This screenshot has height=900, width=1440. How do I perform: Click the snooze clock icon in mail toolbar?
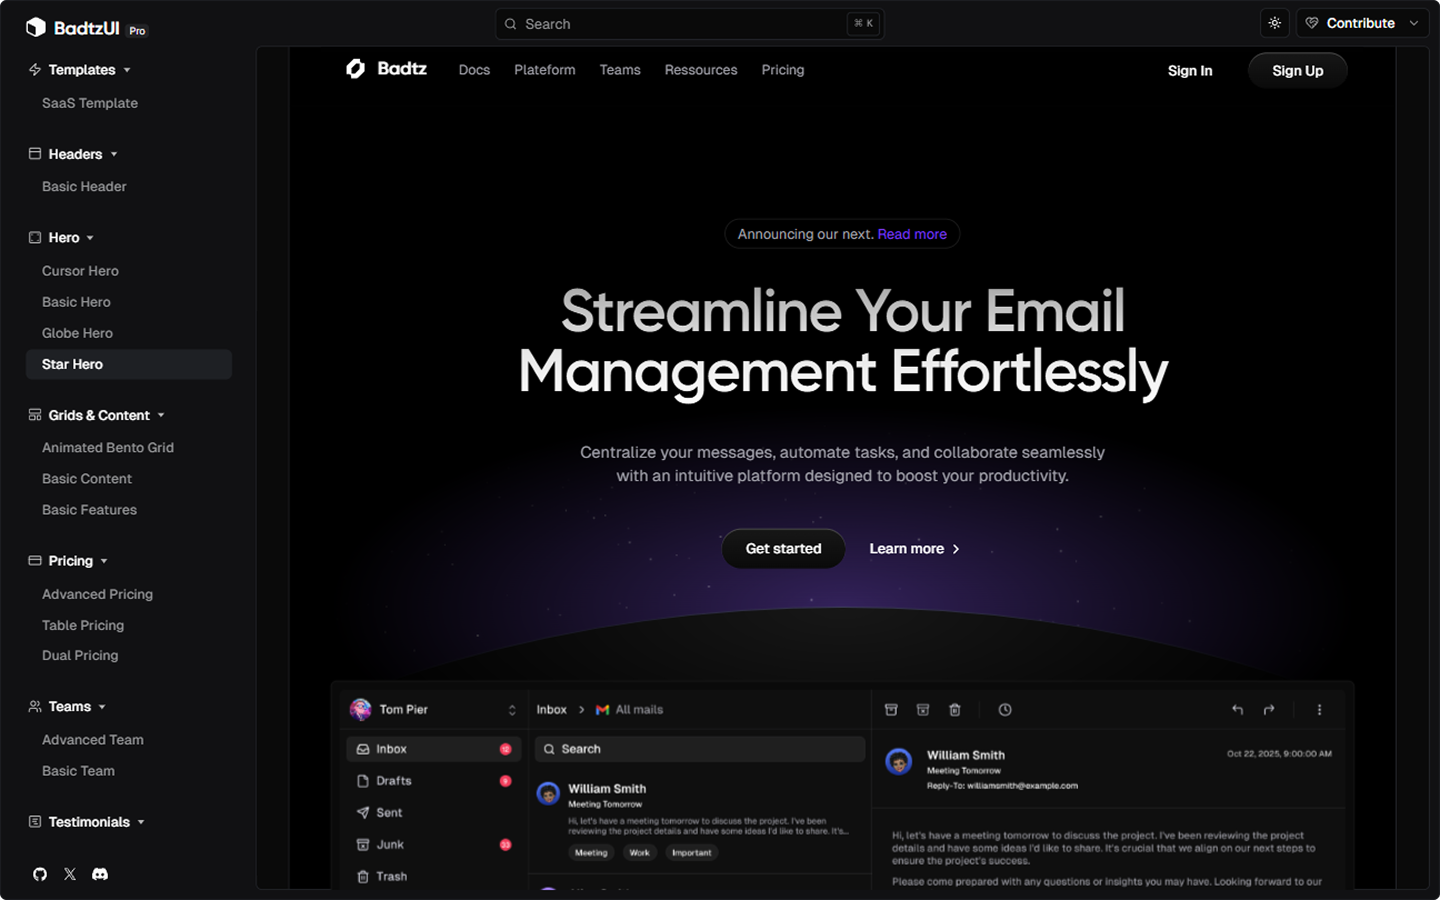click(x=1005, y=710)
